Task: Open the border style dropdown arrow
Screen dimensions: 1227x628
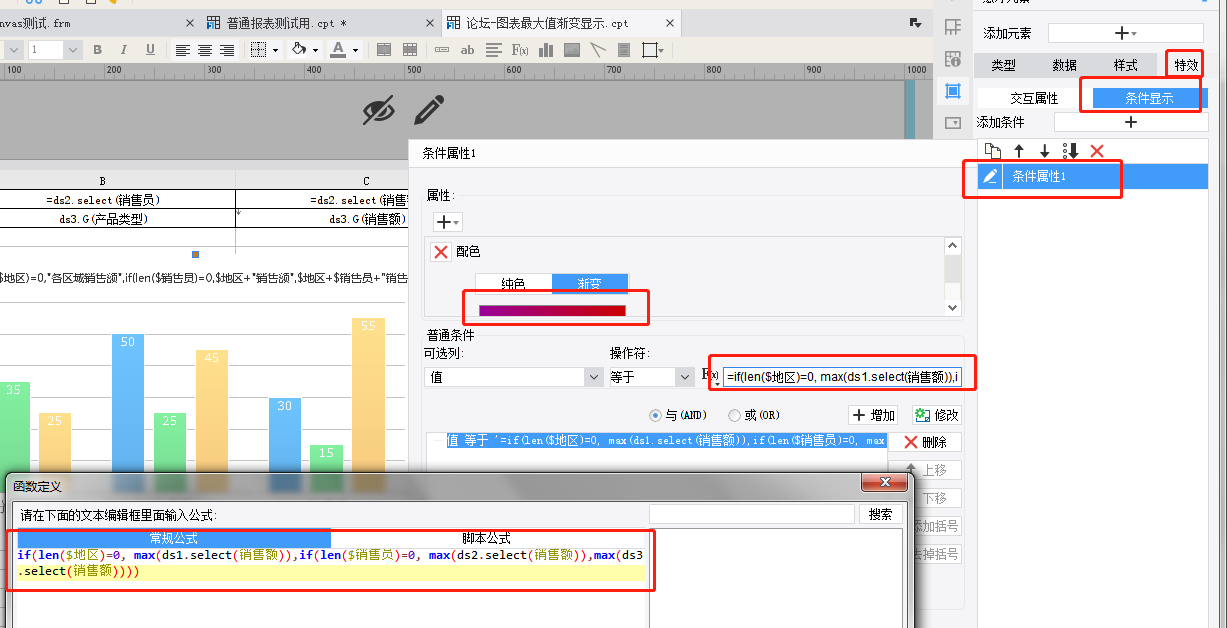Action: click(x=274, y=50)
